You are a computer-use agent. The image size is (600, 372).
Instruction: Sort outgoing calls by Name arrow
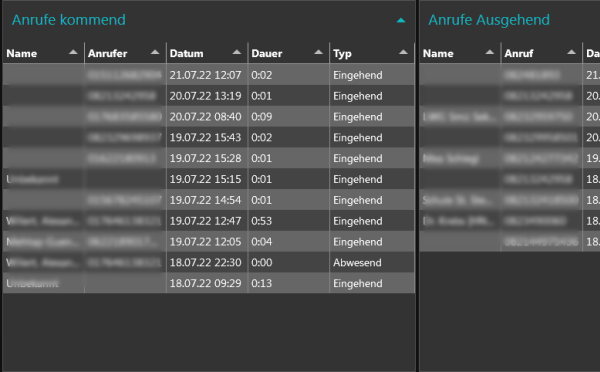click(490, 52)
